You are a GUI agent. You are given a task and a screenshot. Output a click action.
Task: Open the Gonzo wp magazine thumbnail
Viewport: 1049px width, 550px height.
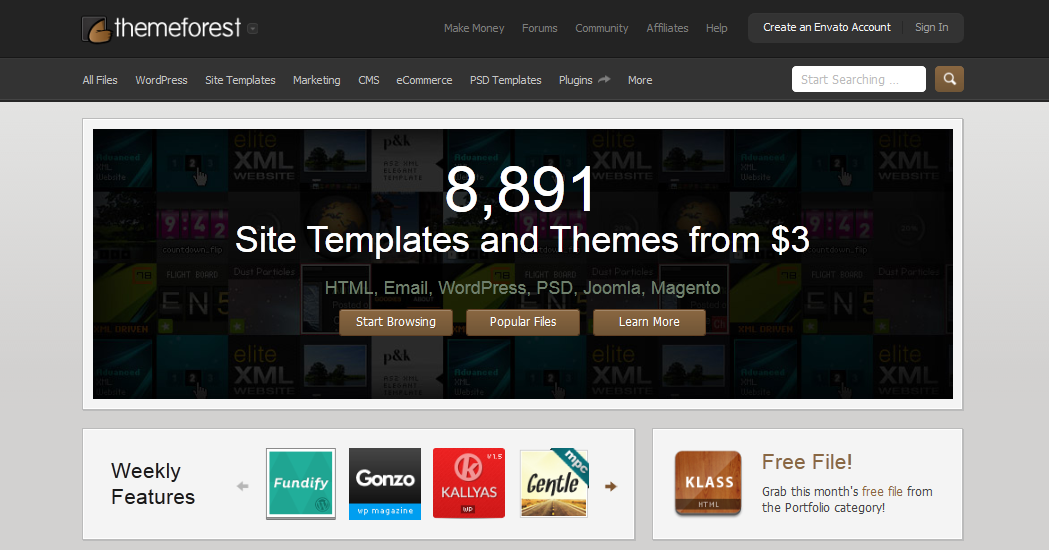pyautogui.click(x=385, y=484)
